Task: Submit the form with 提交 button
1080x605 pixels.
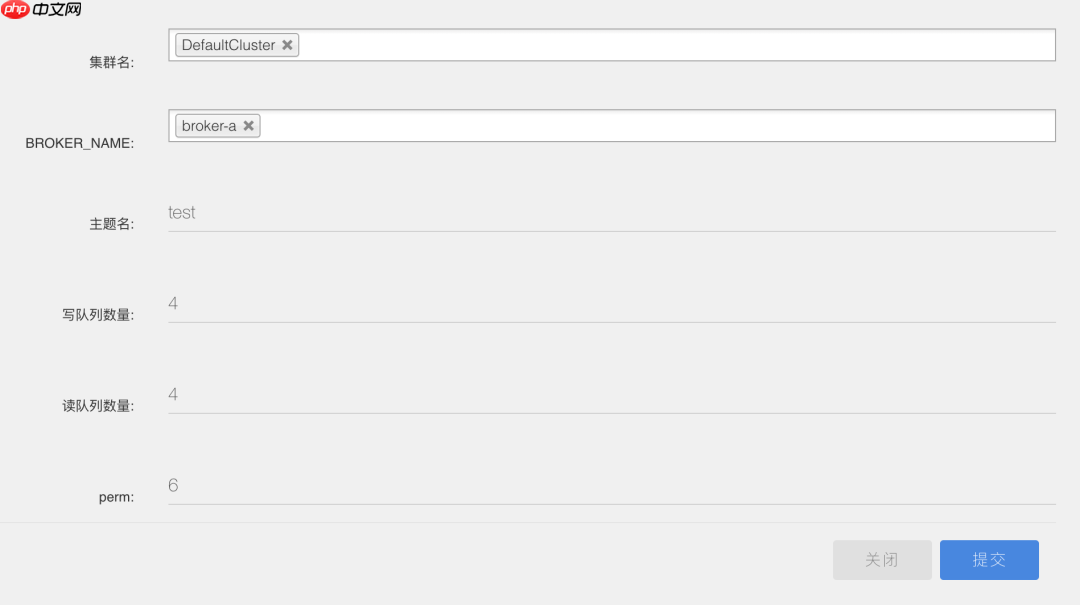Action: click(x=989, y=560)
